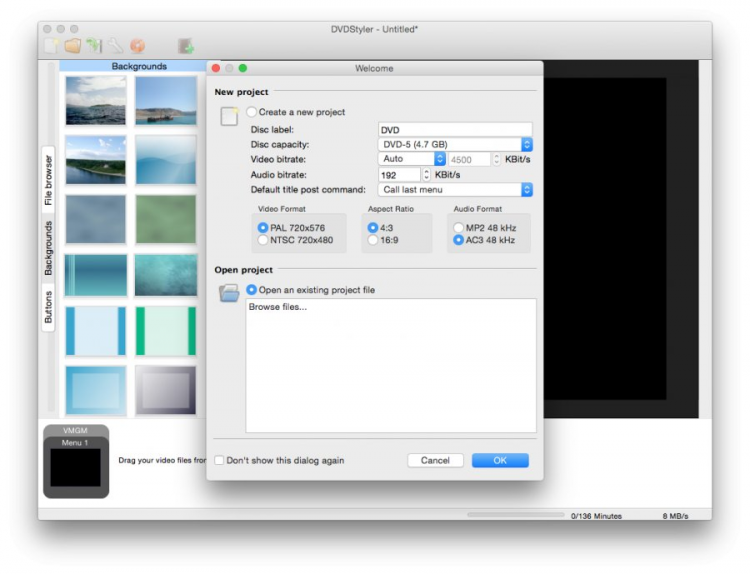Click the Audio bitrate stepper arrows
Viewport: 750px width, 574px height.
tap(426, 175)
